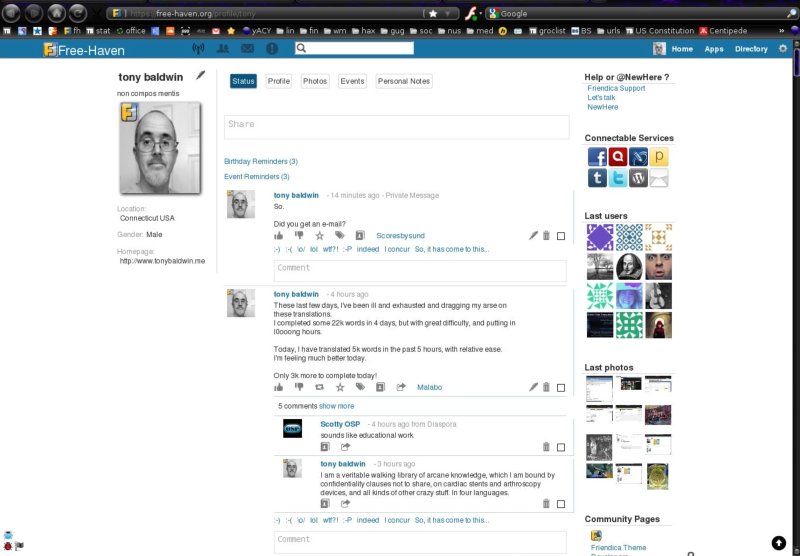Like the 'Did you get an e-mail?' post

[279, 236]
